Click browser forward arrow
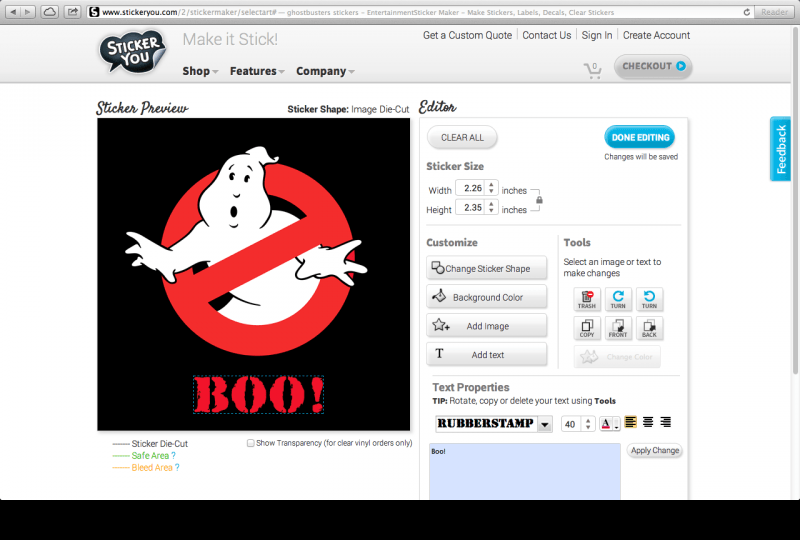The image size is (800, 540). tap(28, 12)
